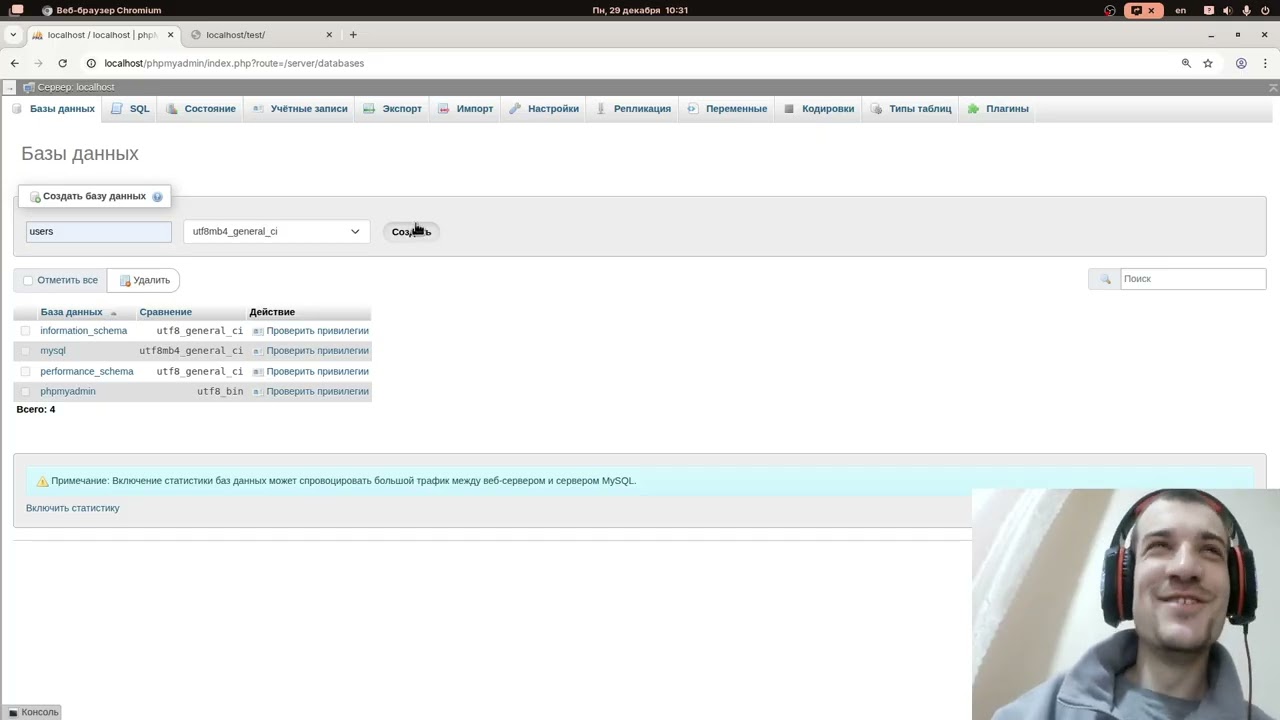Screen dimensions: 1280x720
Task: Open the system volume icon
Action: [x=1227, y=10]
